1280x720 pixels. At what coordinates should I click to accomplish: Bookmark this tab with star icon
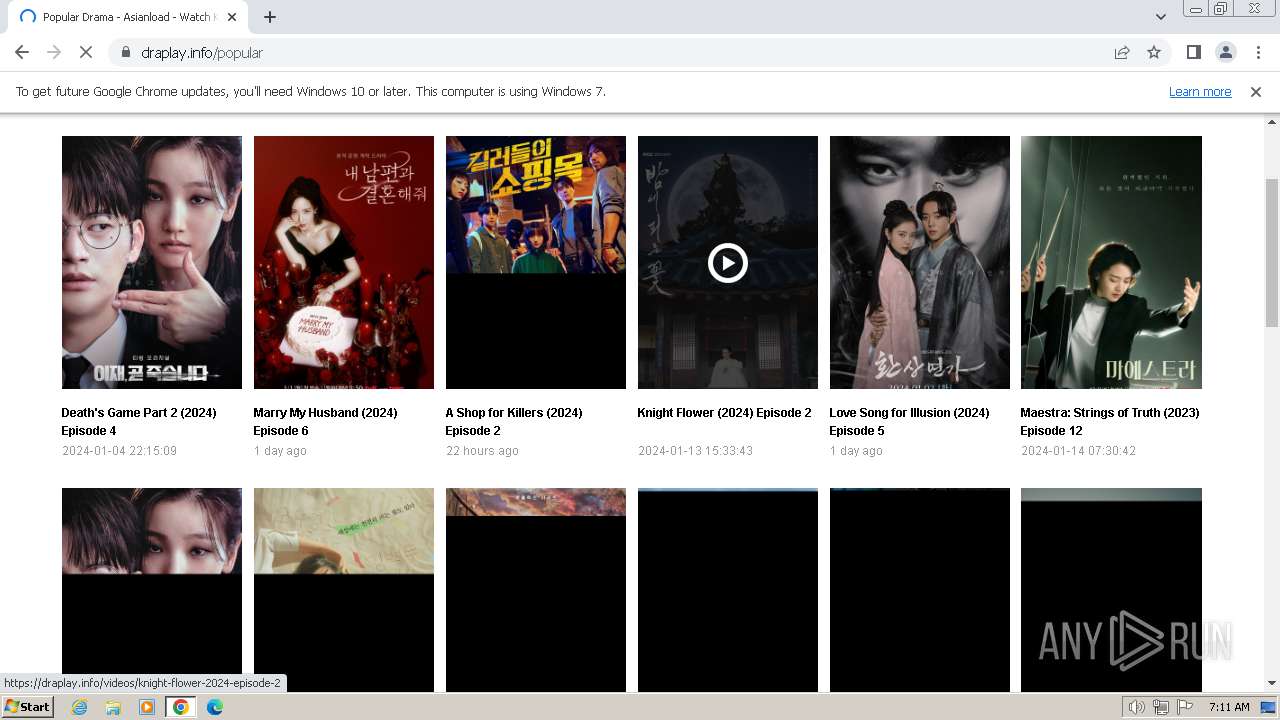[1154, 52]
